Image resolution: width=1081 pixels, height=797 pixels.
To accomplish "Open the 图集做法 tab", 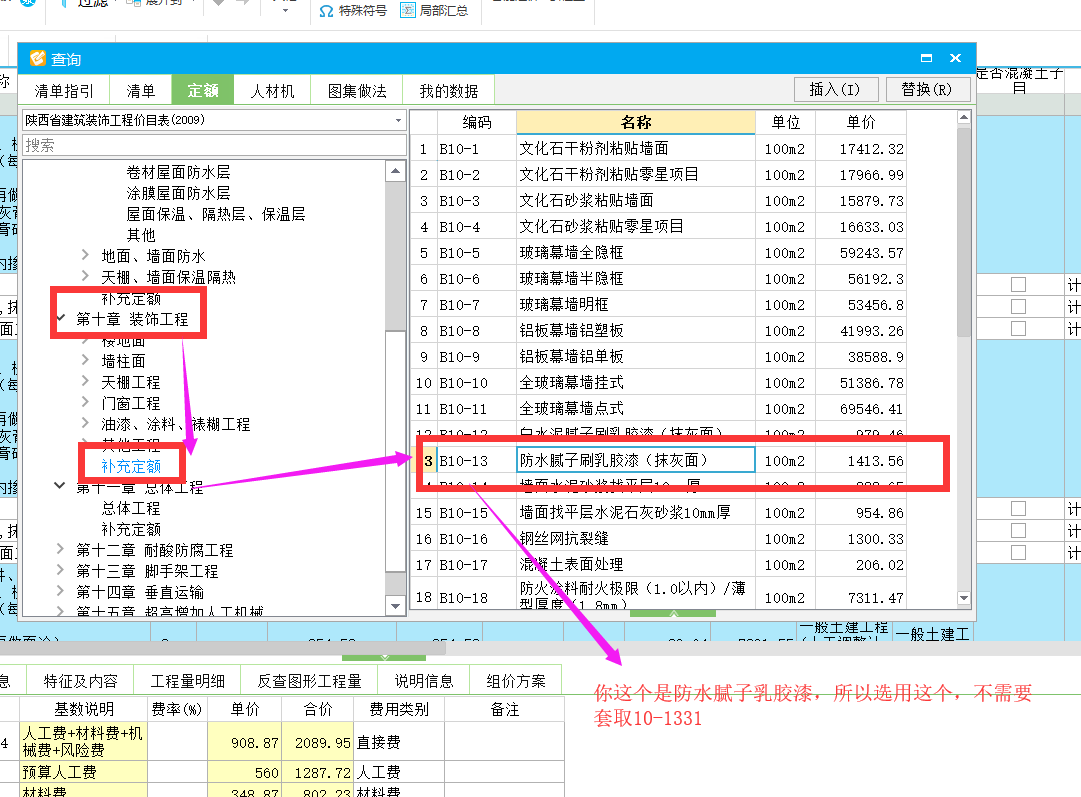I will pyautogui.click(x=357, y=91).
